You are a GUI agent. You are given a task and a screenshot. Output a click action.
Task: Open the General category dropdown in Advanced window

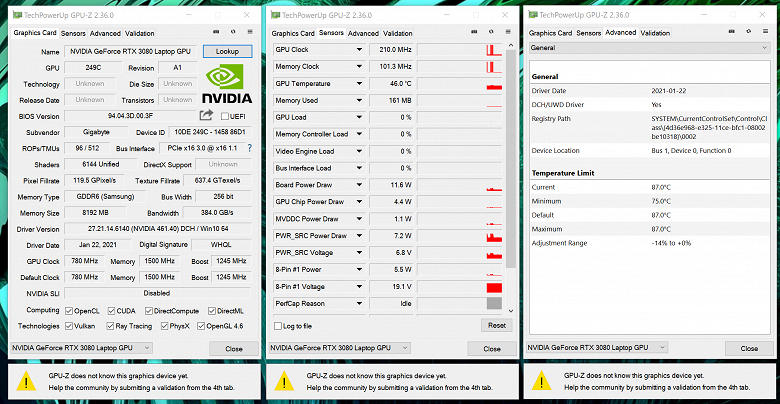coord(649,48)
